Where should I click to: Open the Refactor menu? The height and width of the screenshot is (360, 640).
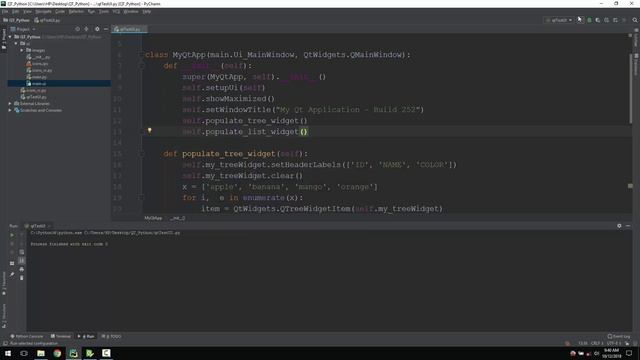click(76, 11)
